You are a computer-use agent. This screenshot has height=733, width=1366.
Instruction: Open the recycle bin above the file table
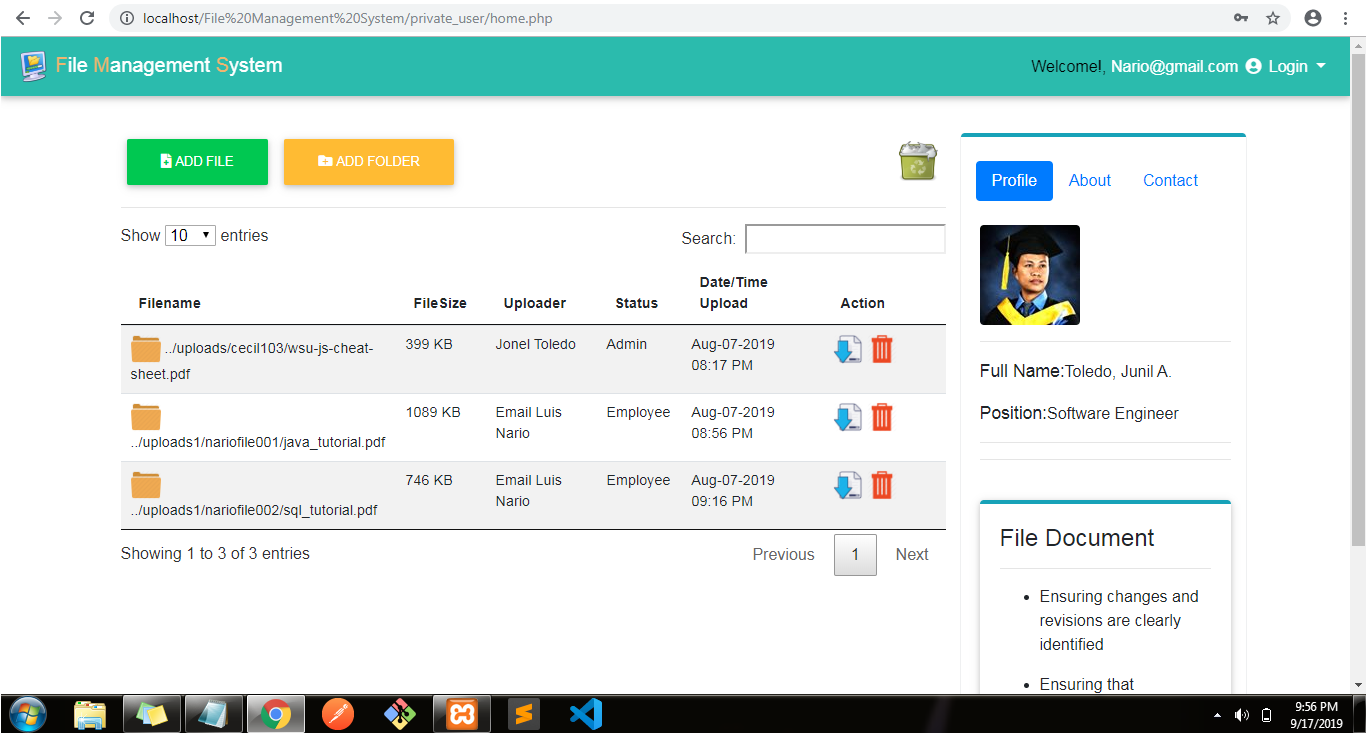tap(917, 161)
